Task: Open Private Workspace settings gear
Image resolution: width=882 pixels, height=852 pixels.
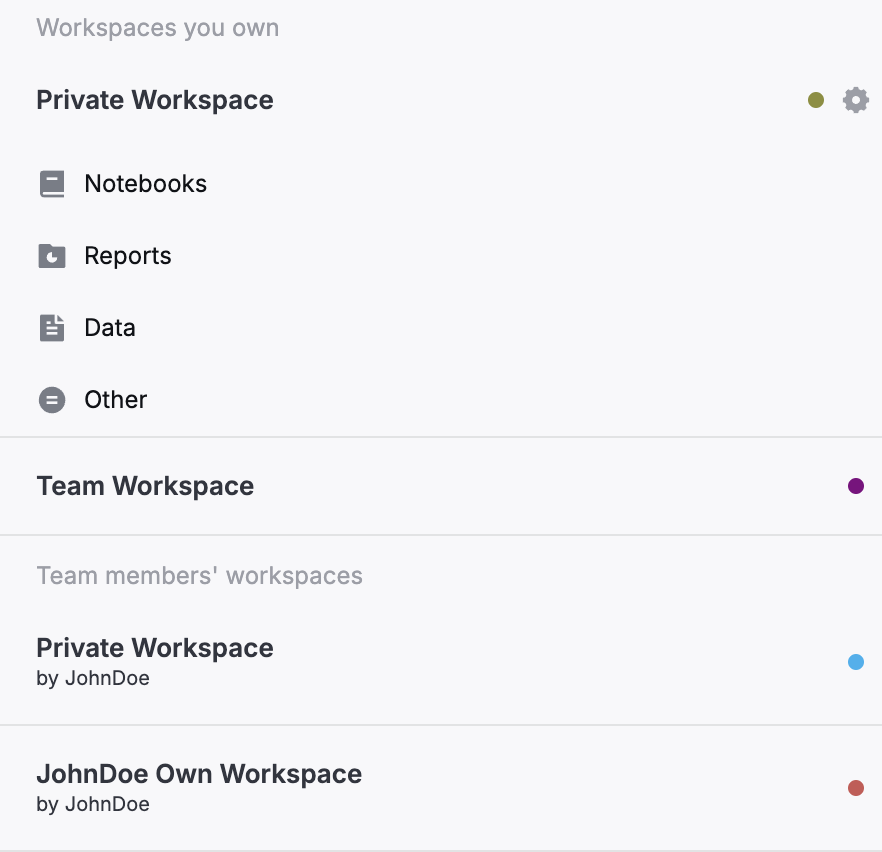Action: (856, 99)
